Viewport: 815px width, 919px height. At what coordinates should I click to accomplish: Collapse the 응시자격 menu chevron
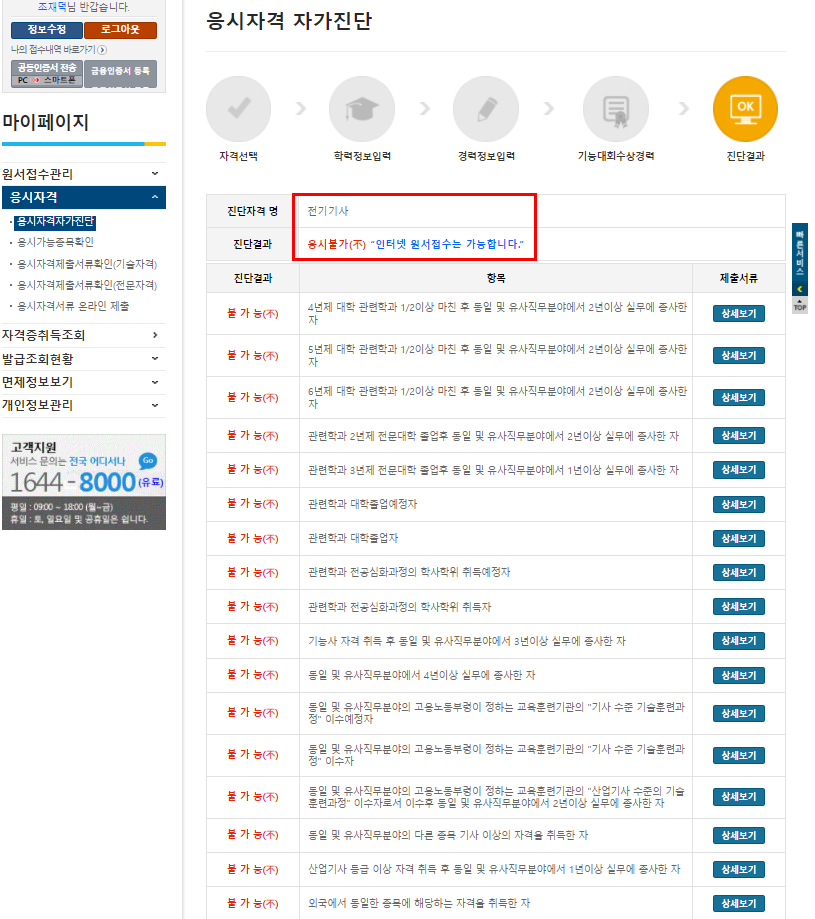[x=155, y=197]
